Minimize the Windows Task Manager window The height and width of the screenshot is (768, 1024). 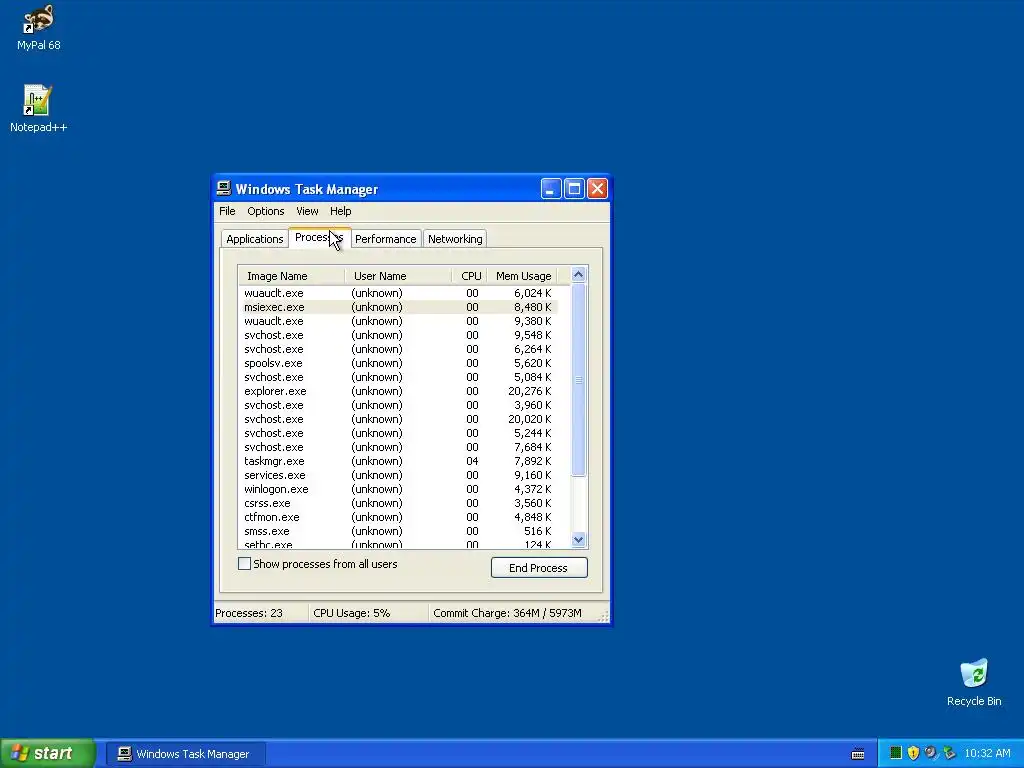coord(551,189)
